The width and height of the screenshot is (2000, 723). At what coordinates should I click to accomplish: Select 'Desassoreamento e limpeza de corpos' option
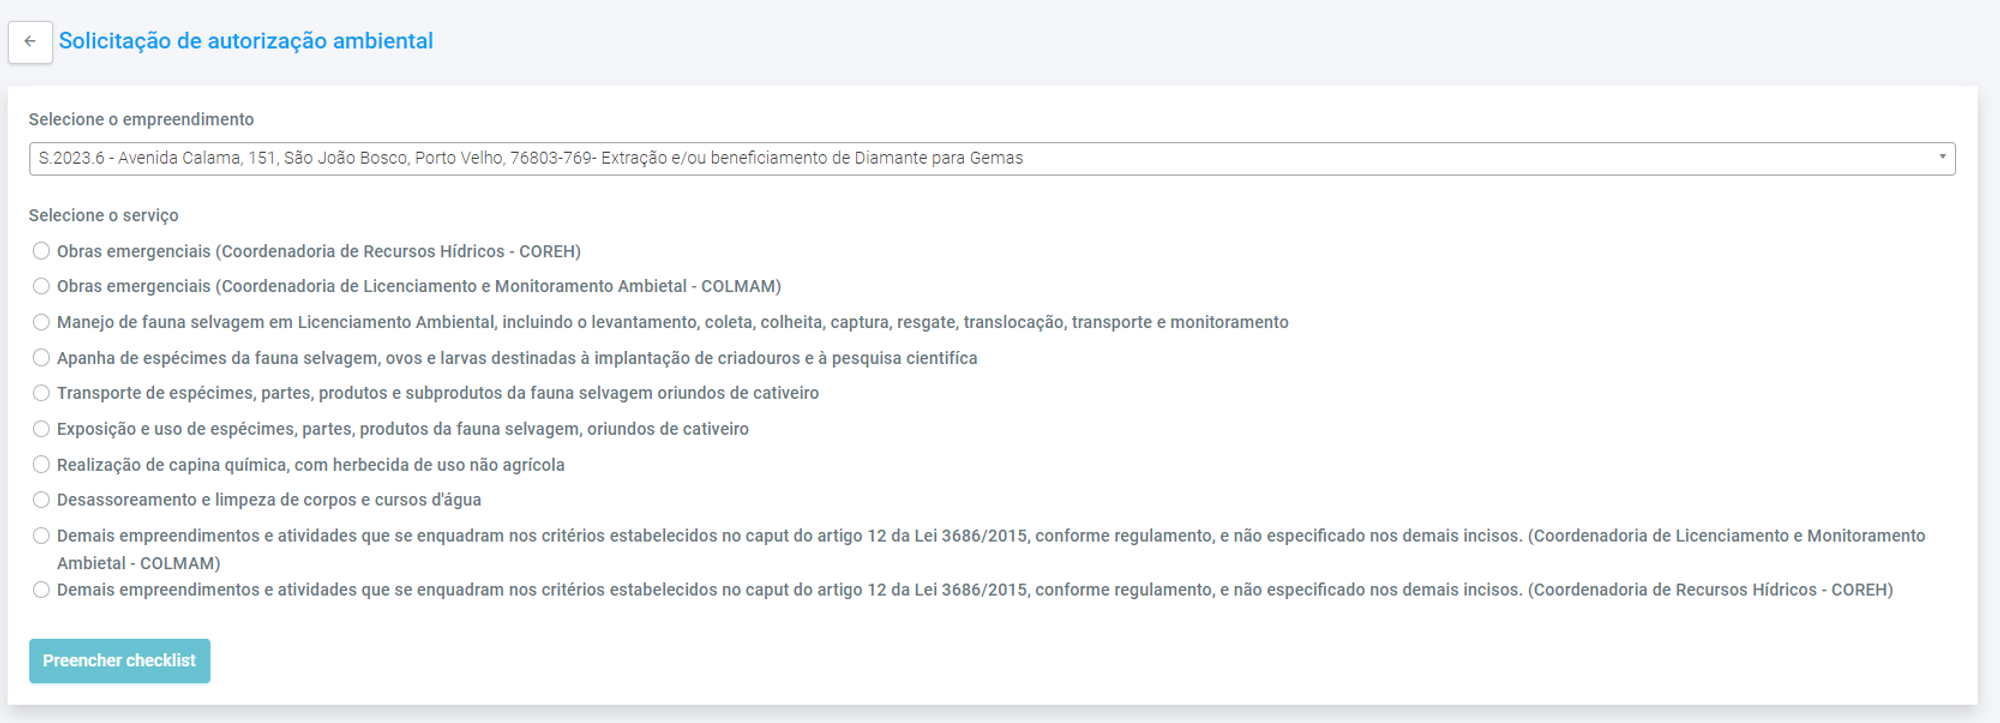pyautogui.click(x=41, y=500)
